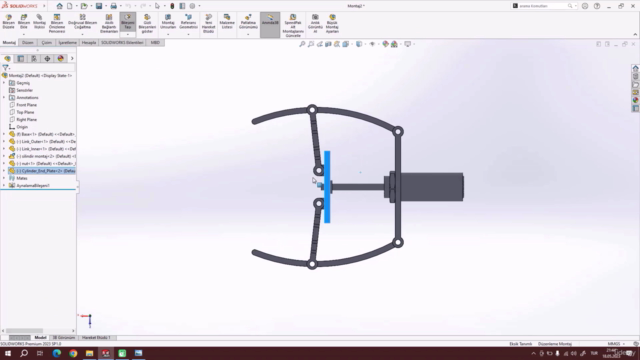This screenshot has height=360, width=640.
Task: Expand the Patlatma Görünümü dropdown arrow
Action: tap(248, 35)
